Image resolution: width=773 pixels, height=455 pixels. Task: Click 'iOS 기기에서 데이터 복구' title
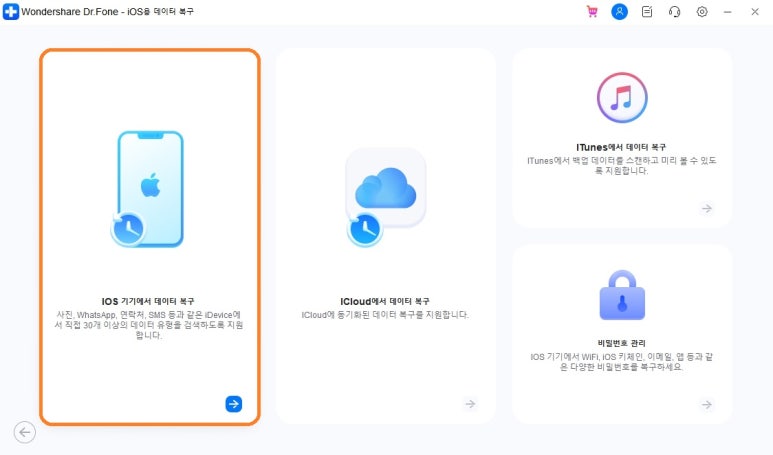point(148,301)
